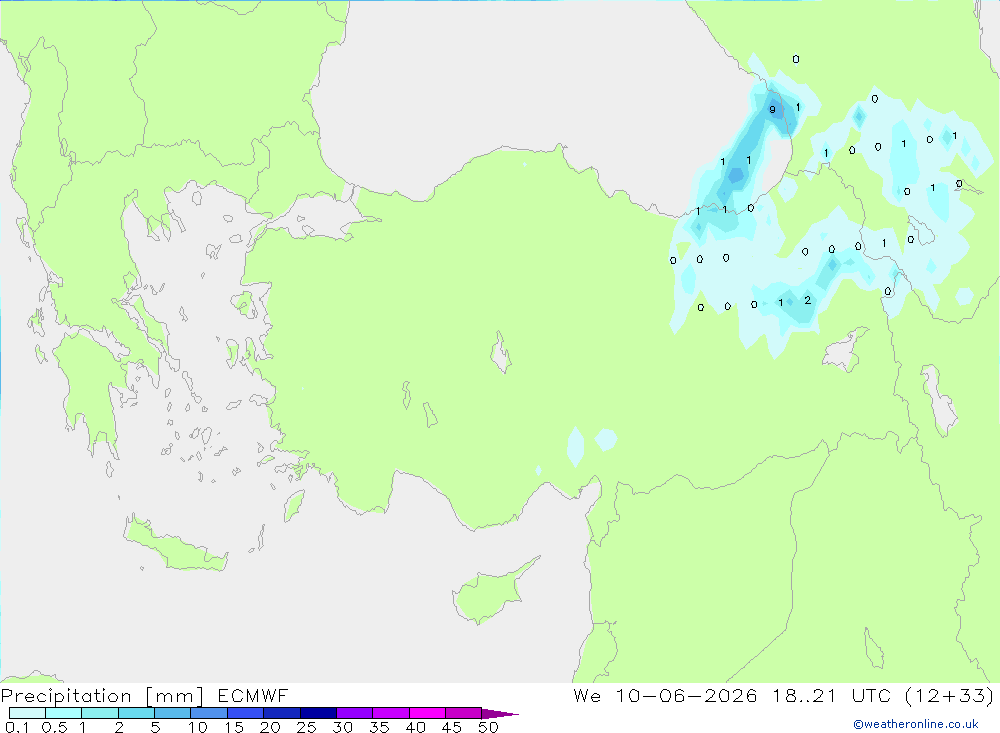Click the '35' legend value label

[x=379, y=727]
